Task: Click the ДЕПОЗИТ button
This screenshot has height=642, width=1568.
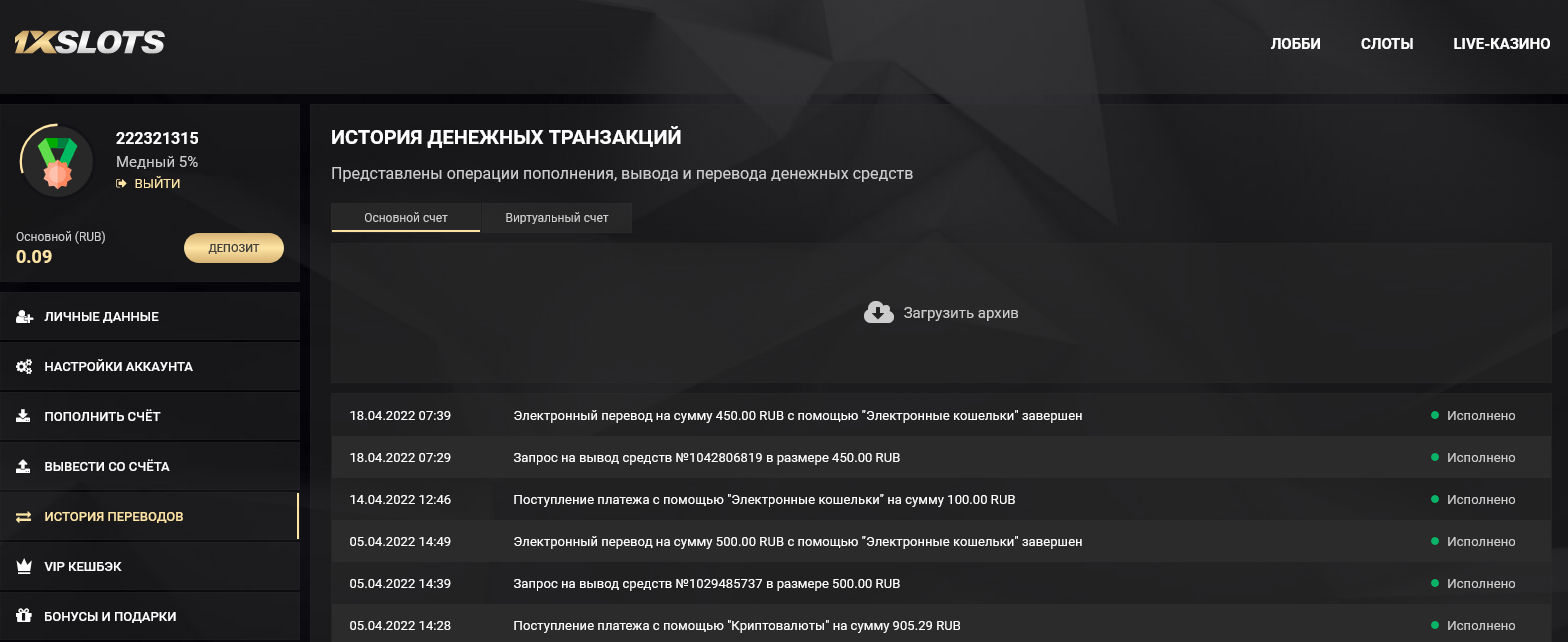Action: [234, 248]
